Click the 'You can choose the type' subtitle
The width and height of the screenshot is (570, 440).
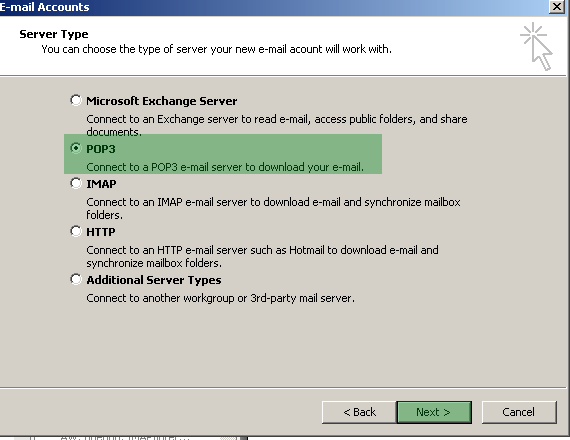[x=217, y=49]
